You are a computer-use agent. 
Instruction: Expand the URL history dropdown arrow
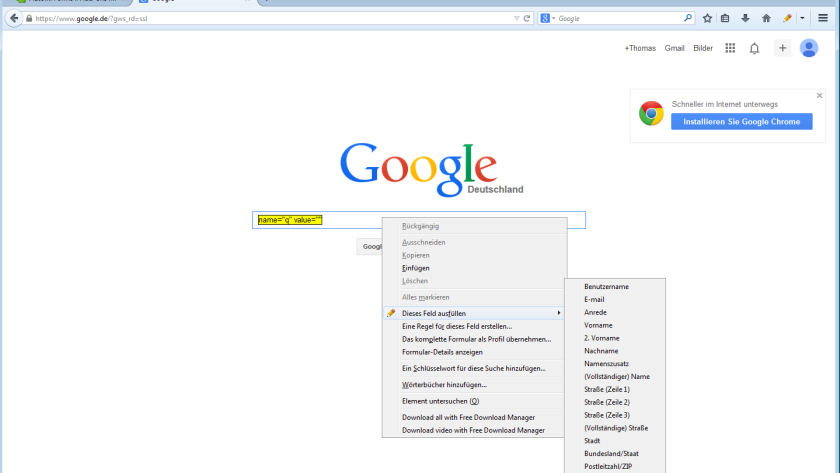pyautogui.click(x=516, y=18)
